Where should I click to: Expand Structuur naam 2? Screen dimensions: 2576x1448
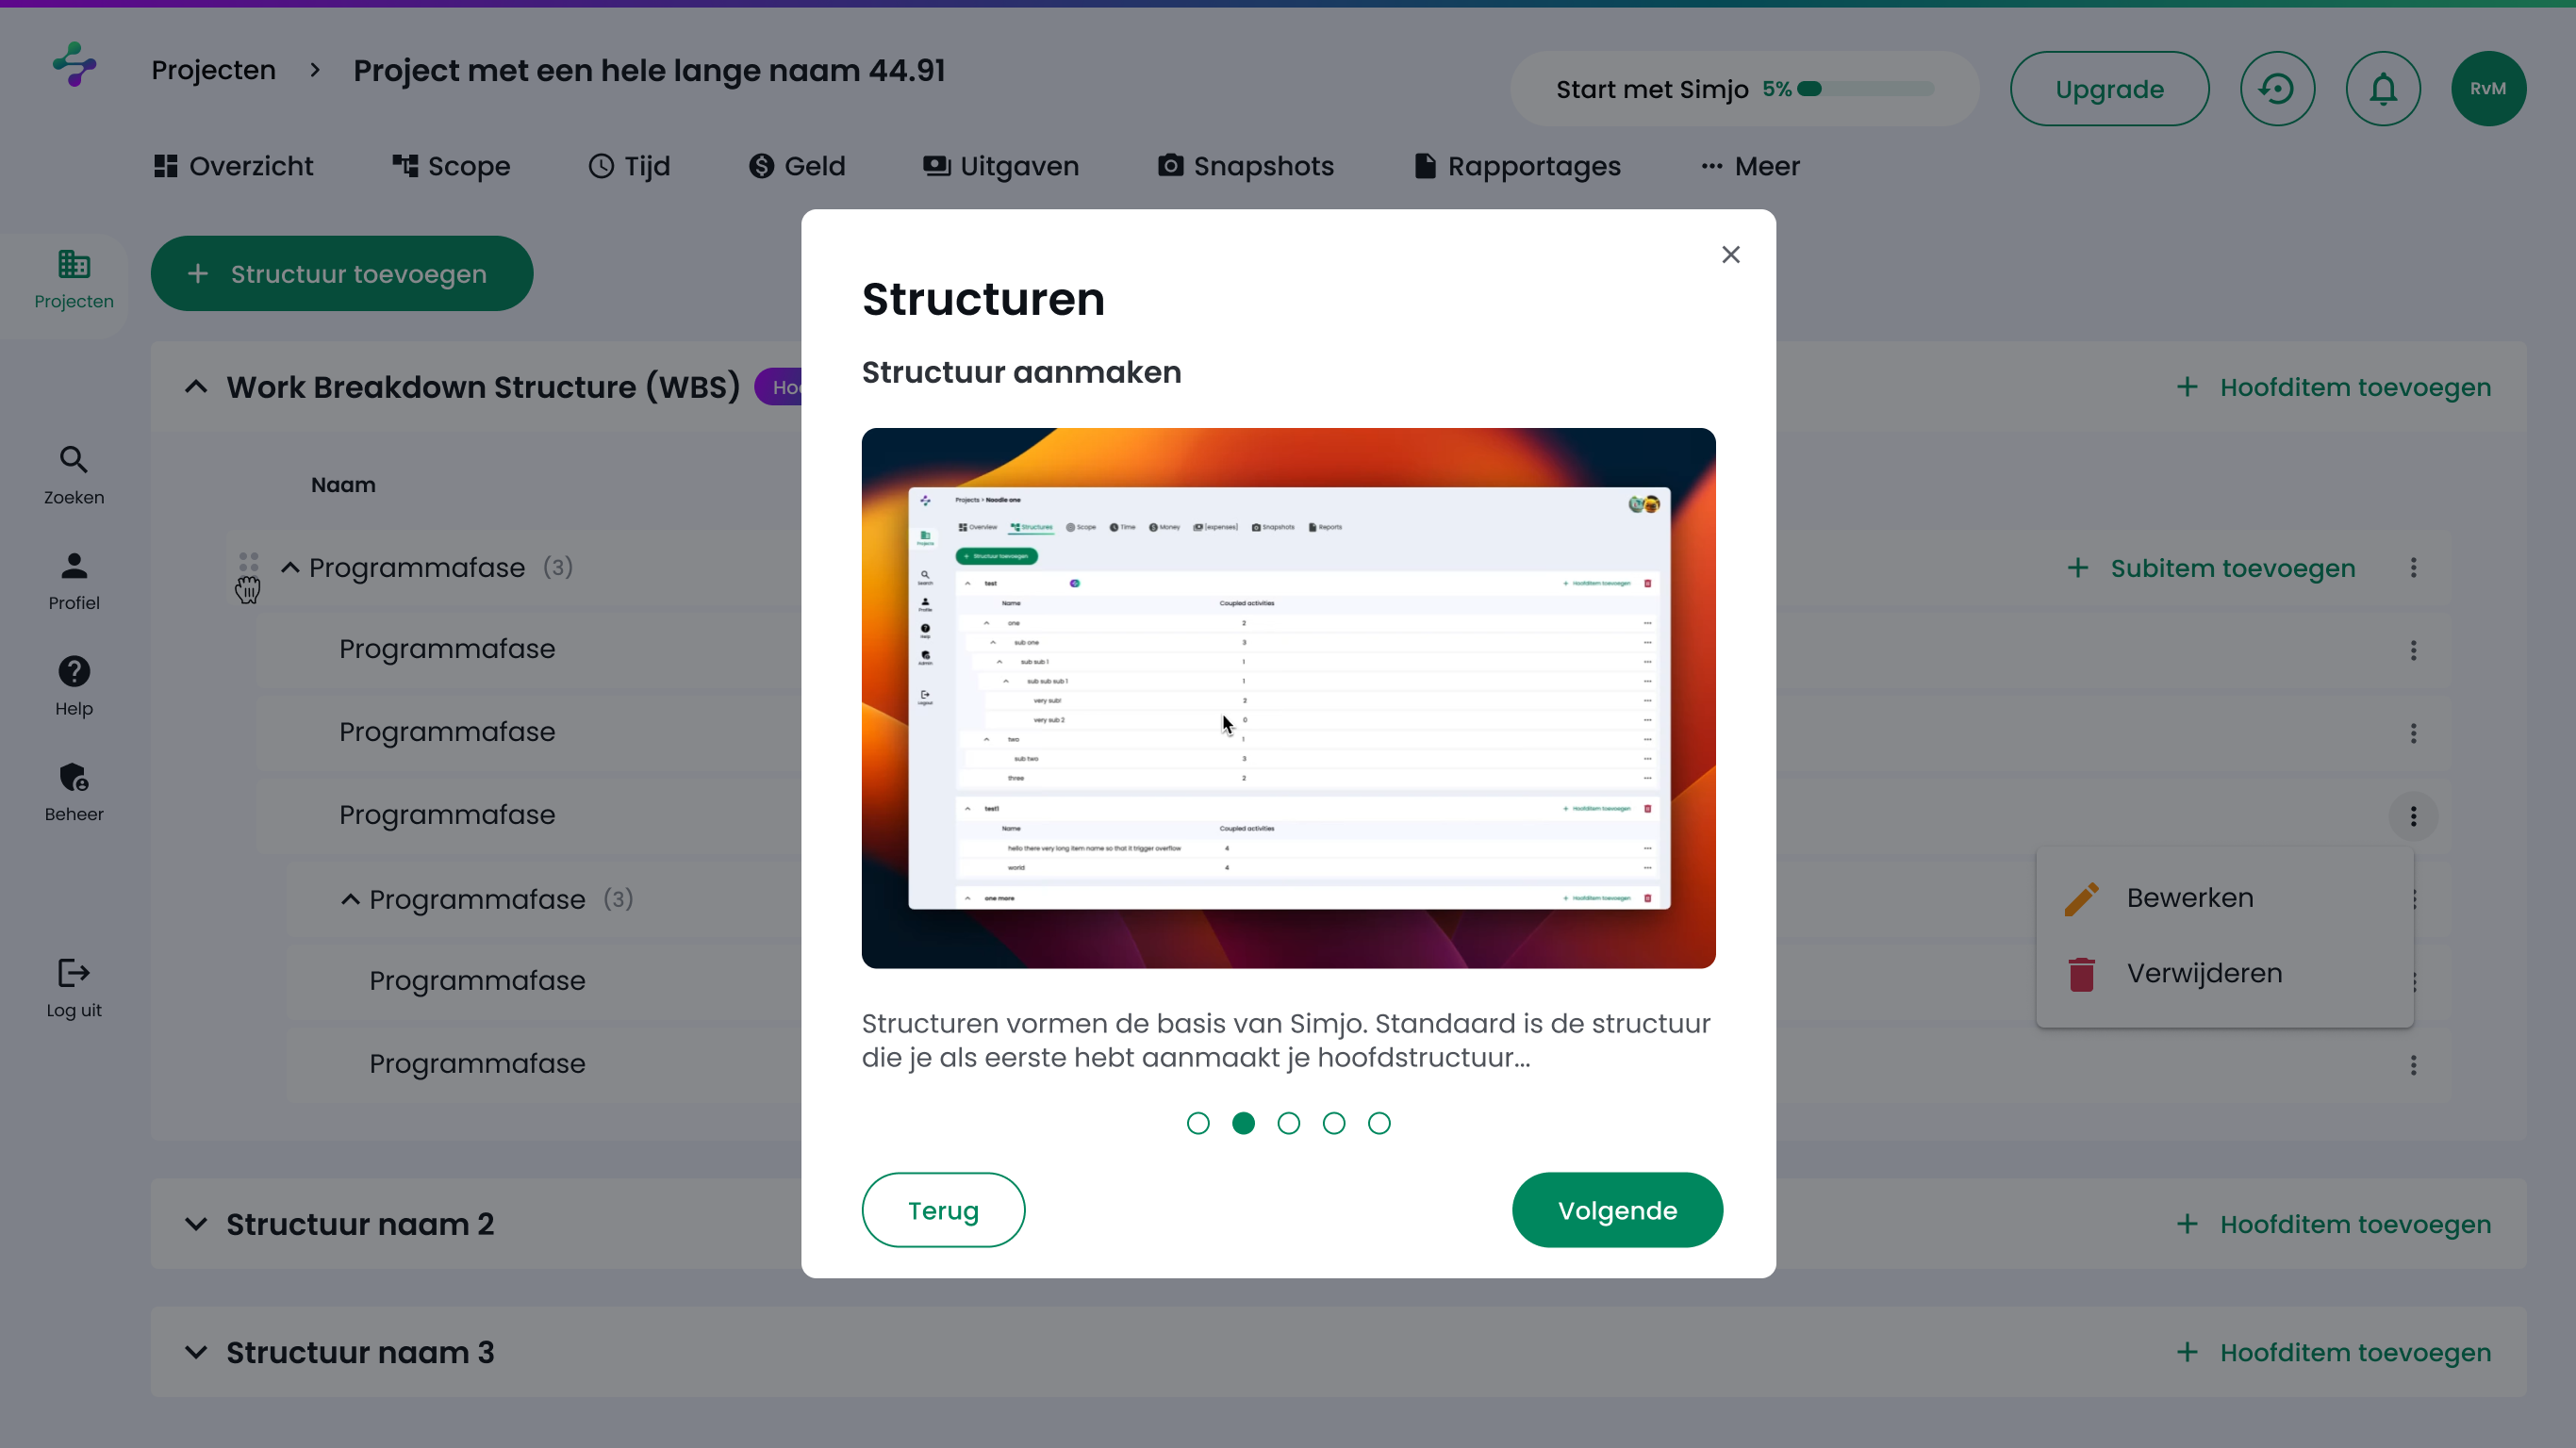pyautogui.click(x=196, y=1224)
